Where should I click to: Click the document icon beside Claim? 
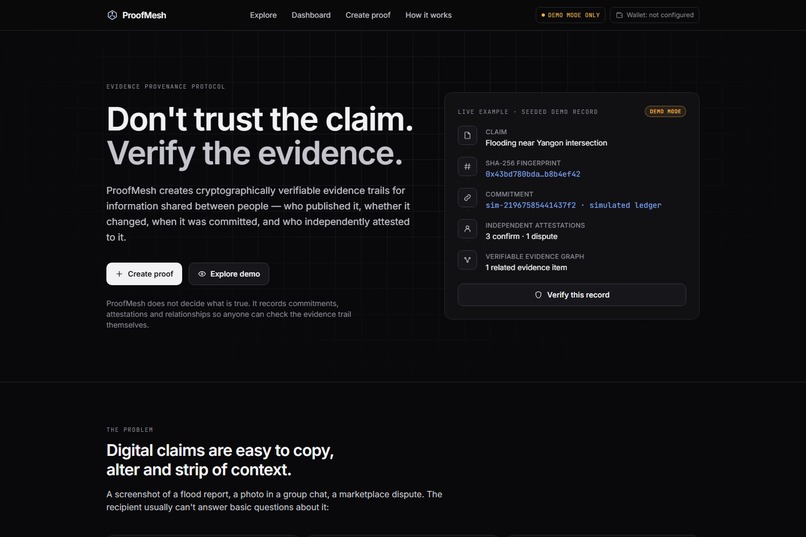(x=467, y=136)
